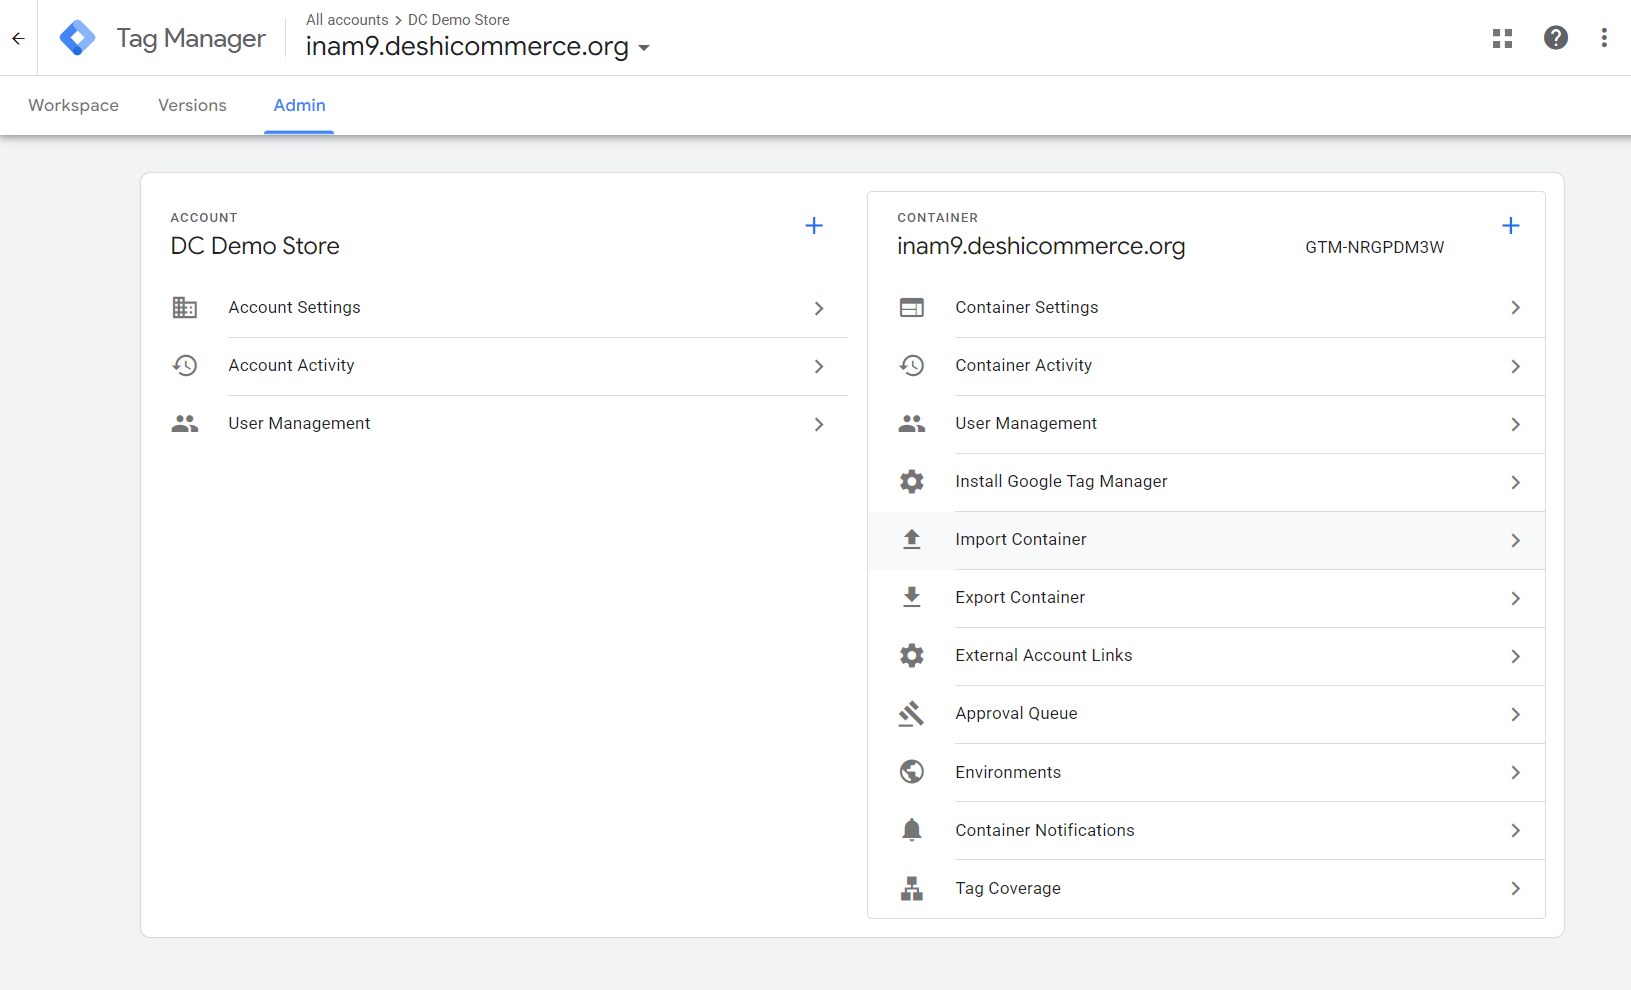Open the Google apps grid icon
1631x990 pixels.
coord(1502,38)
